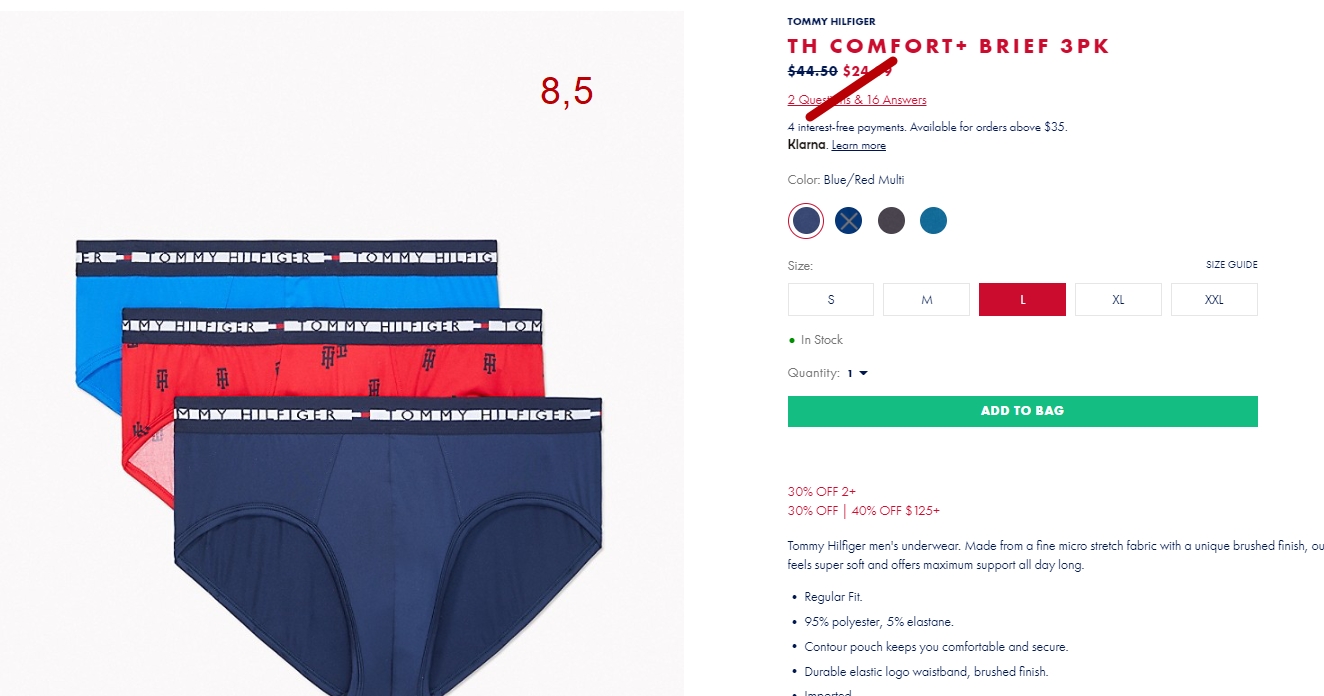Select size XXL
Screen dimensions: 1324x696
point(1214,300)
